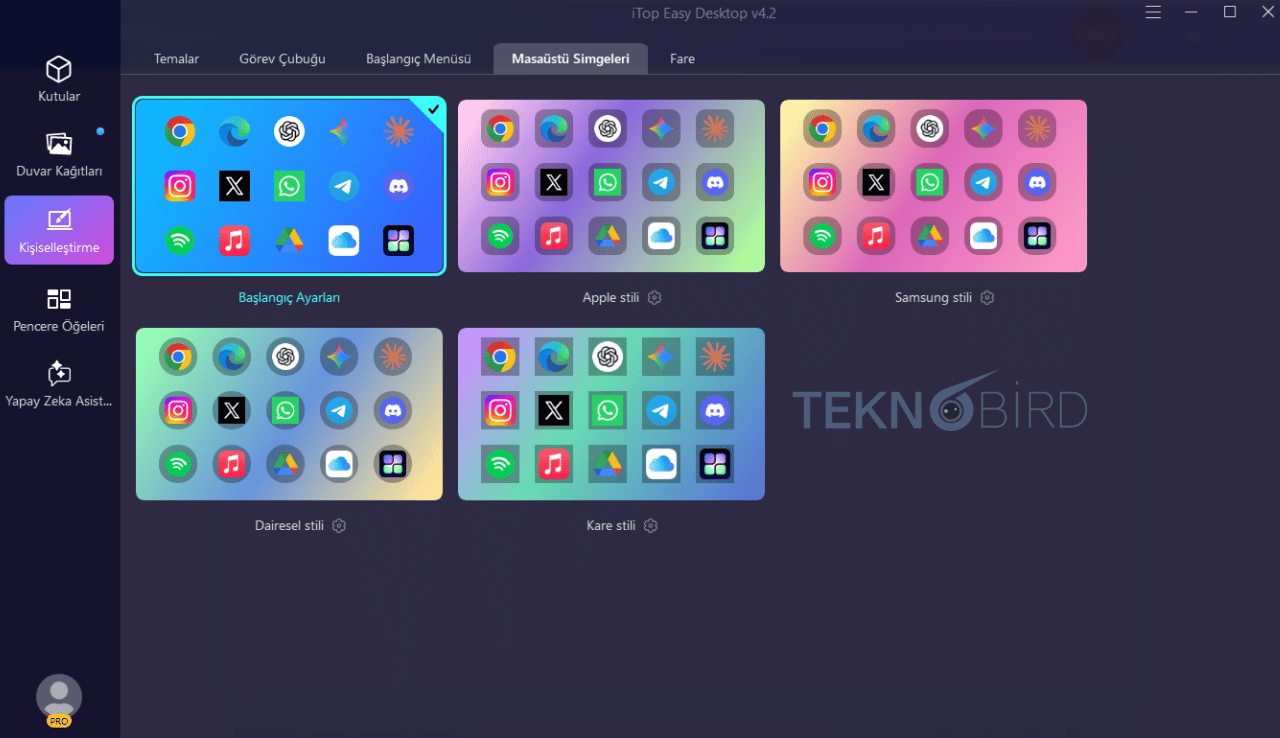Open settings gear for Apple stili

coord(654,298)
